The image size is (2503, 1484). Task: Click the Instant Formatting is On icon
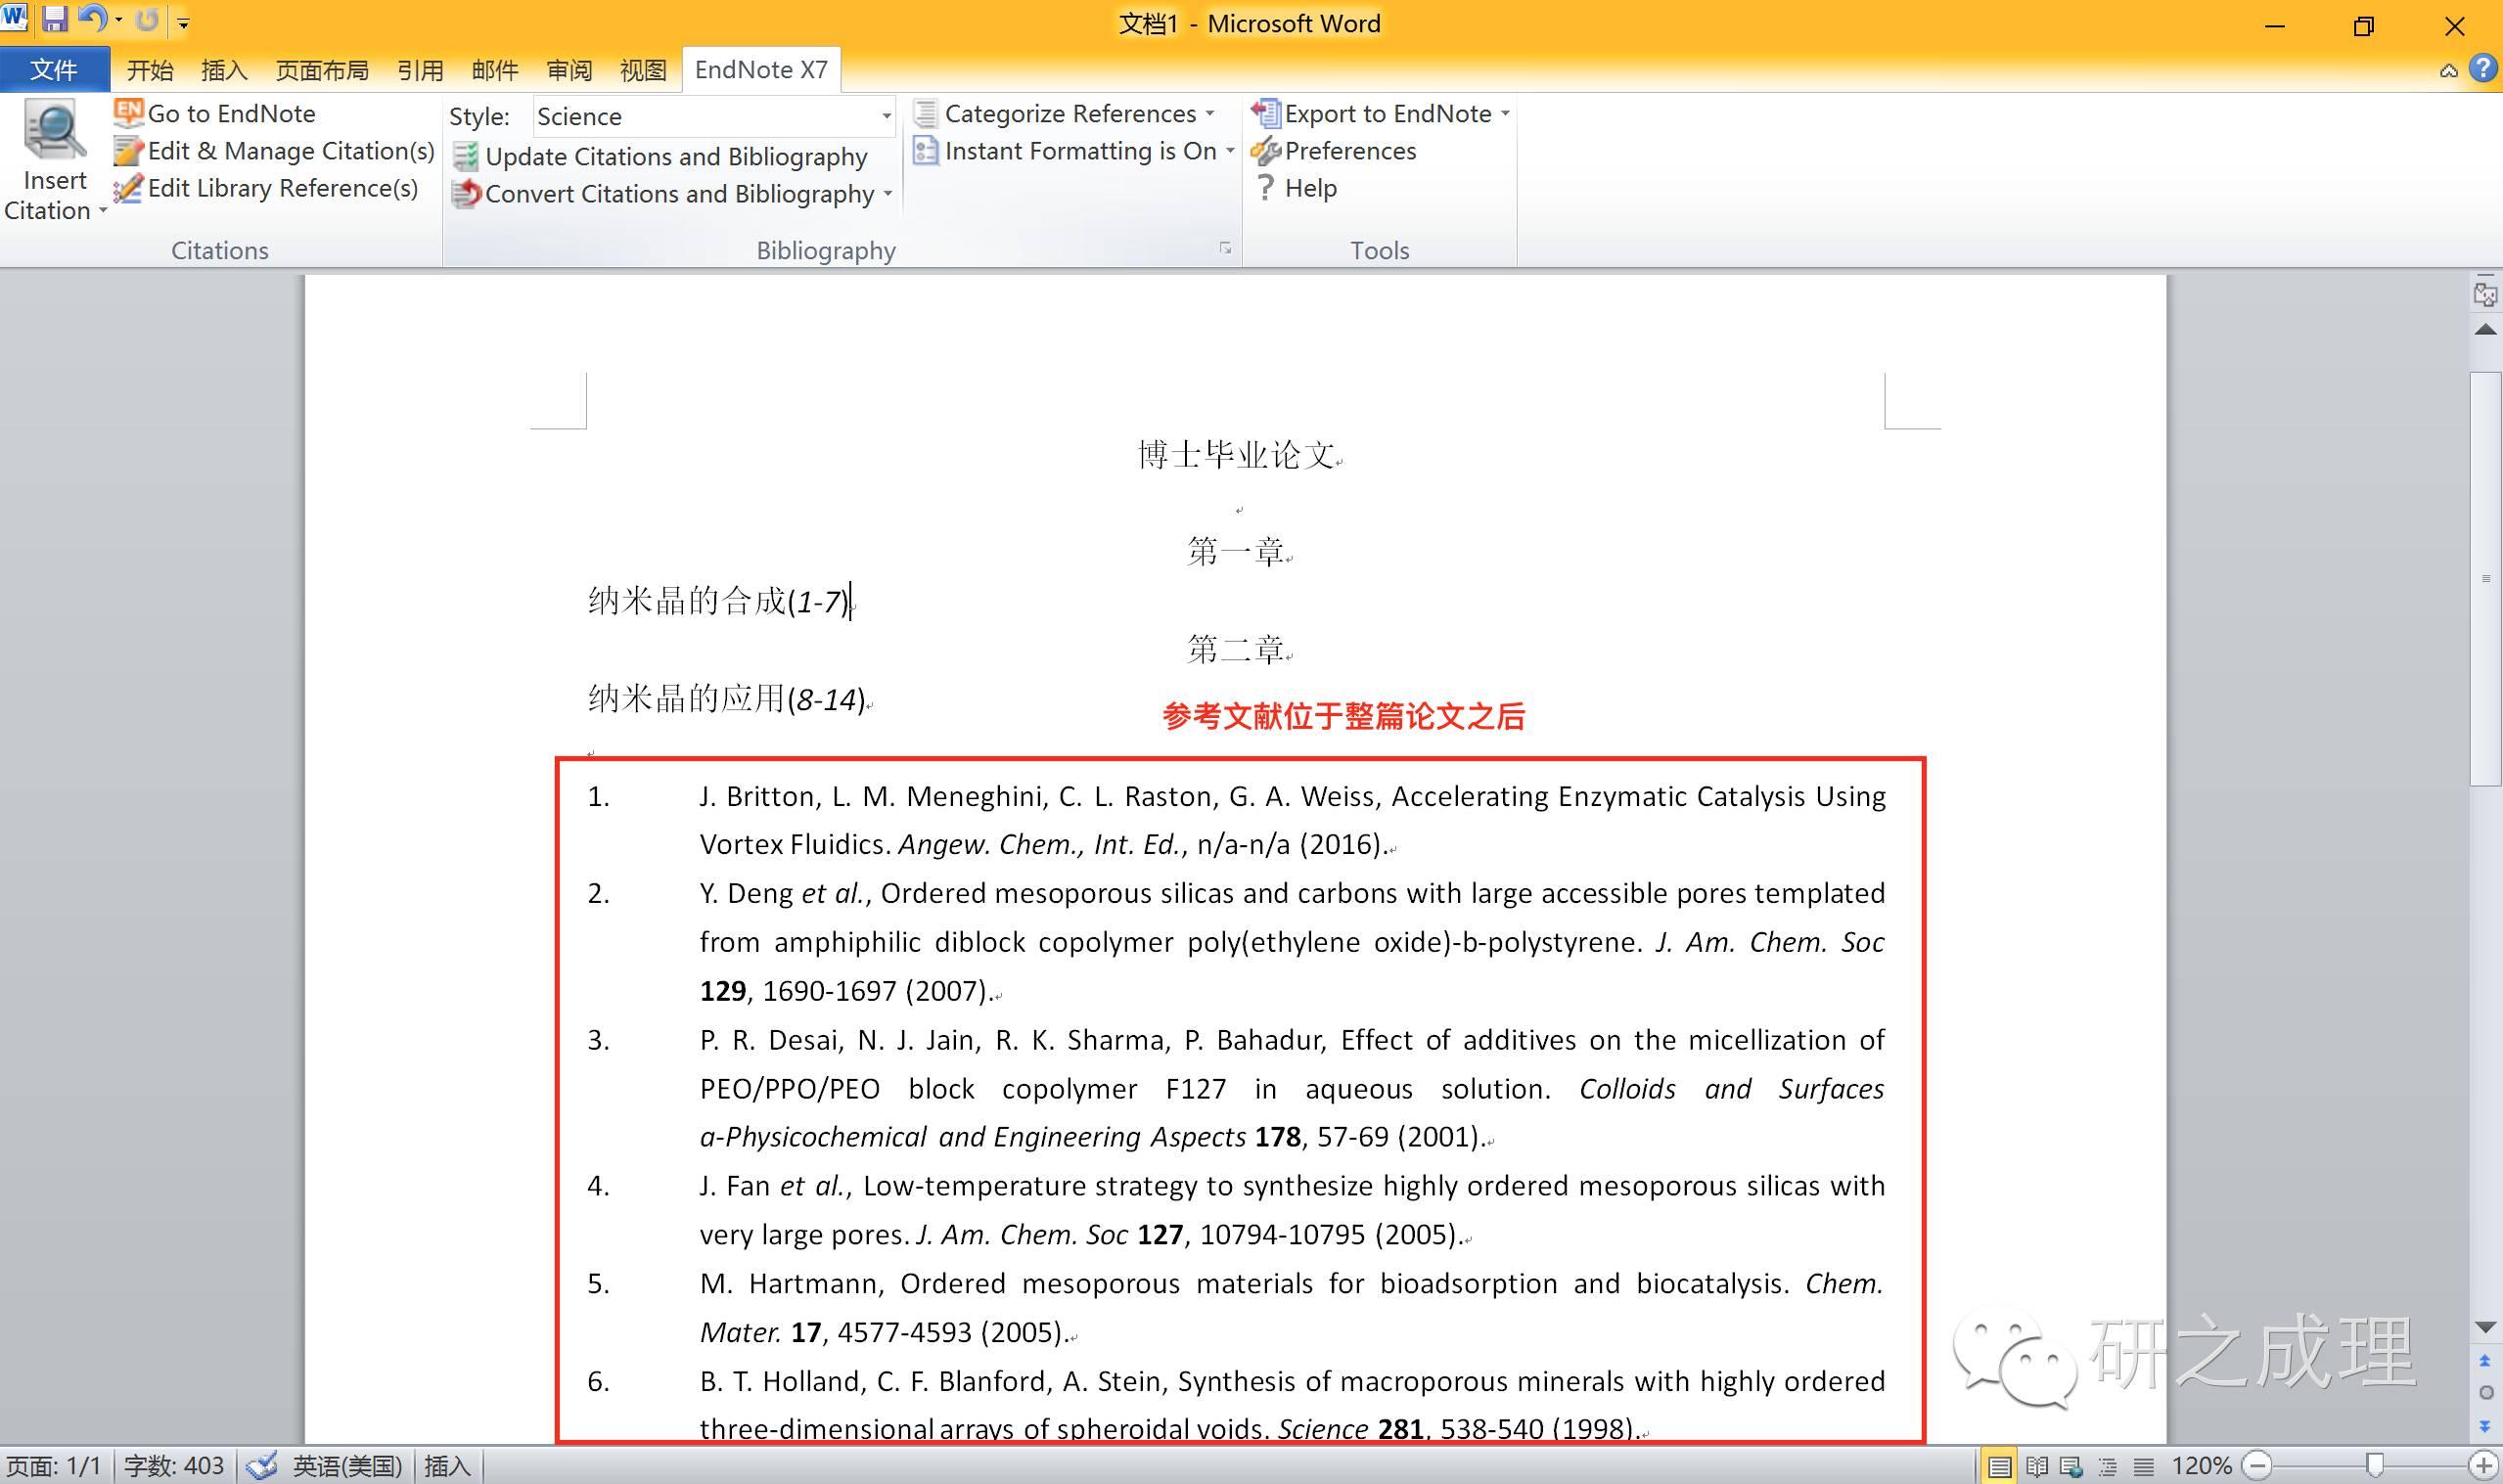[925, 151]
